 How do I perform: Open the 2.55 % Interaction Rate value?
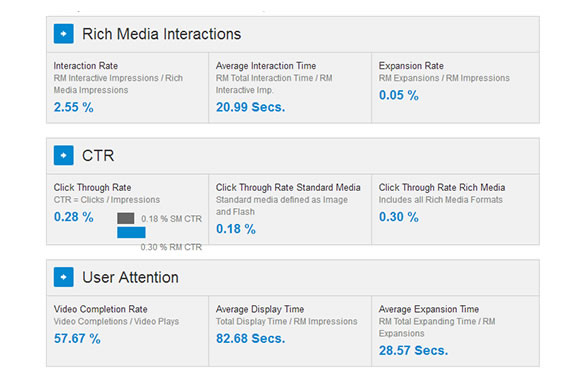[x=74, y=107]
